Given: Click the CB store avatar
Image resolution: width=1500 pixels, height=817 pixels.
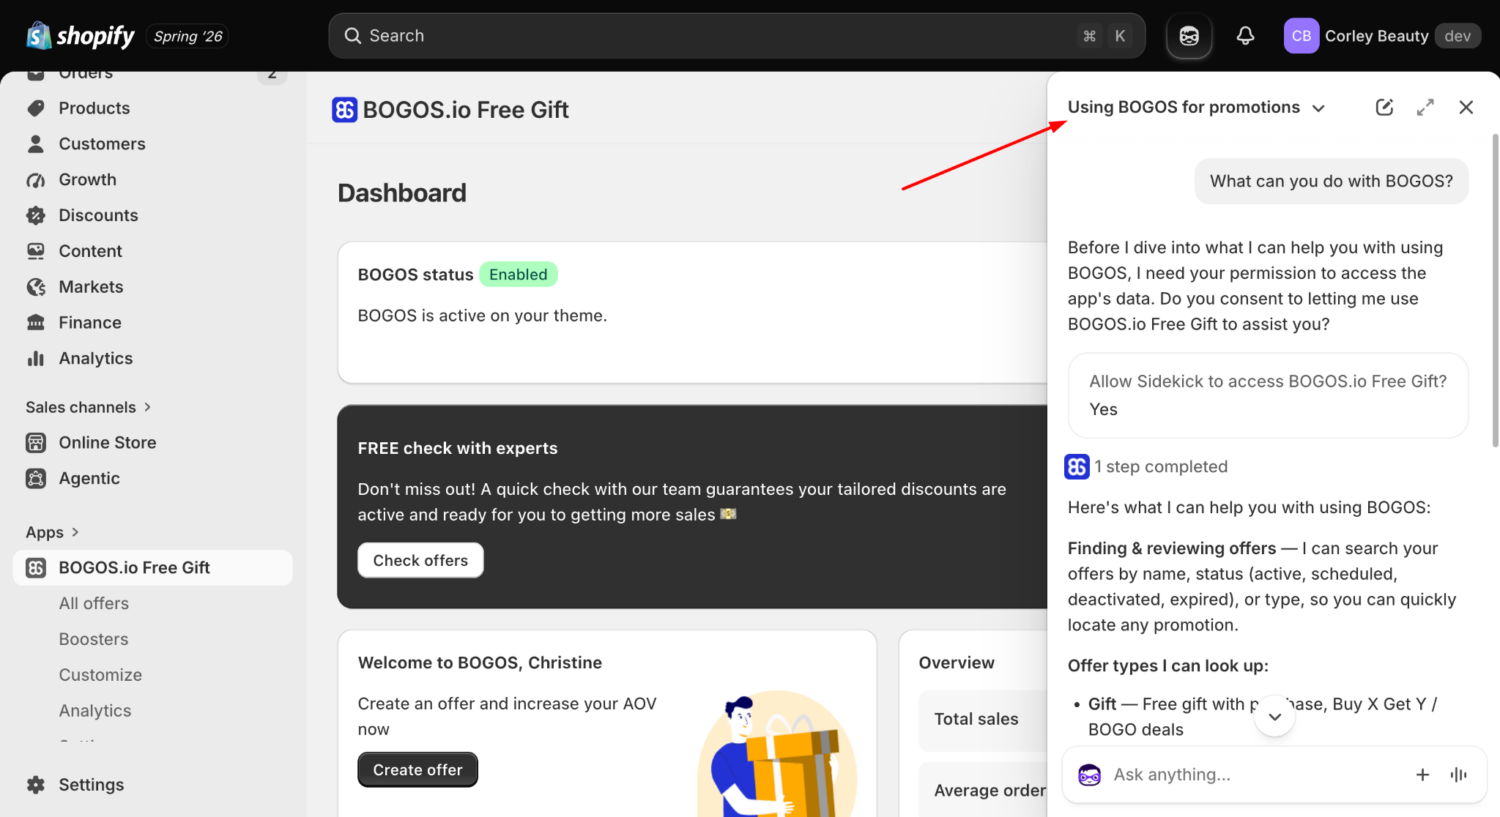Looking at the screenshot, I should tap(1301, 36).
